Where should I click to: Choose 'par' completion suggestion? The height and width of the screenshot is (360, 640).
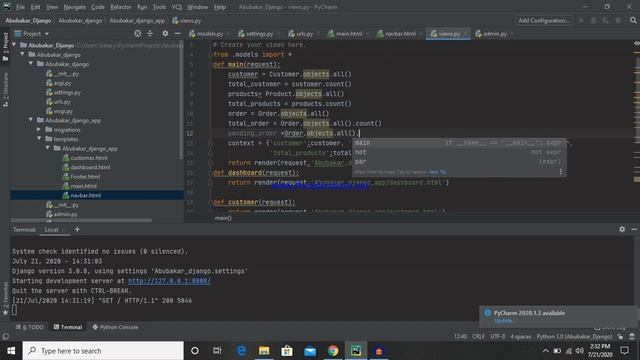[x=459, y=162]
